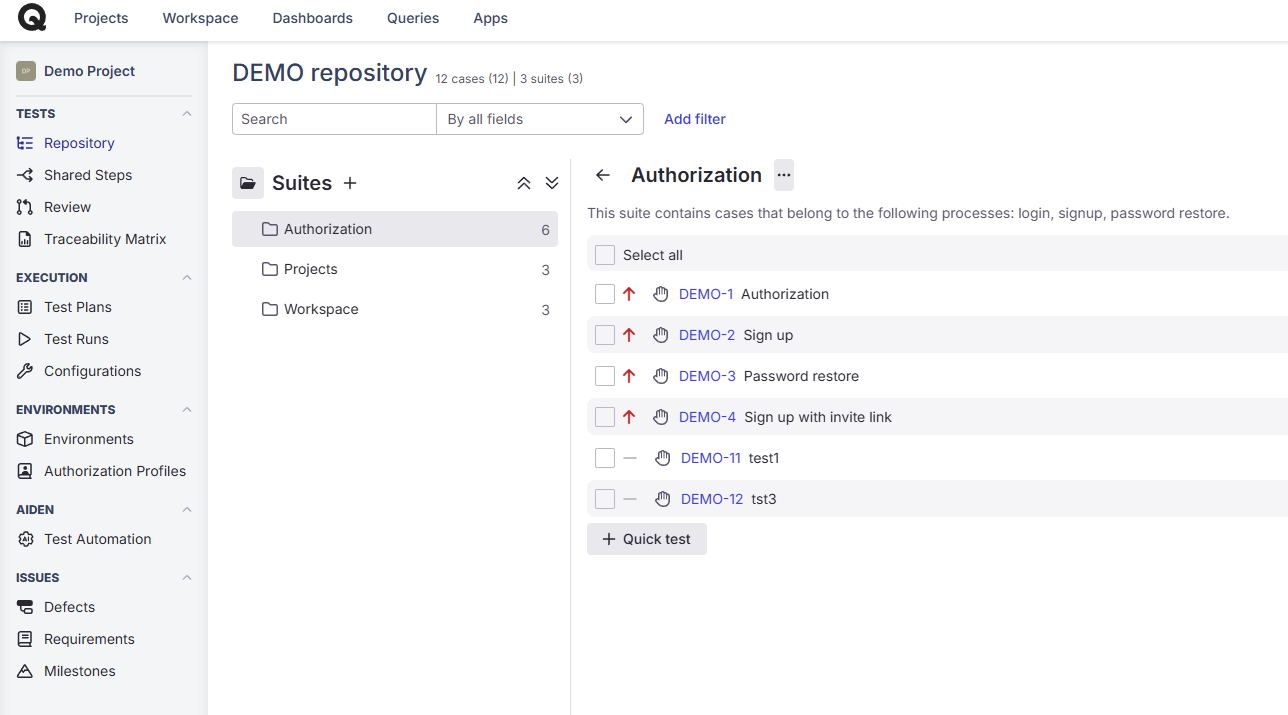Check the DEMO-4 invite link checkbox
Screen dimensions: 1288x715
pyautogui.click(x=605, y=417)
